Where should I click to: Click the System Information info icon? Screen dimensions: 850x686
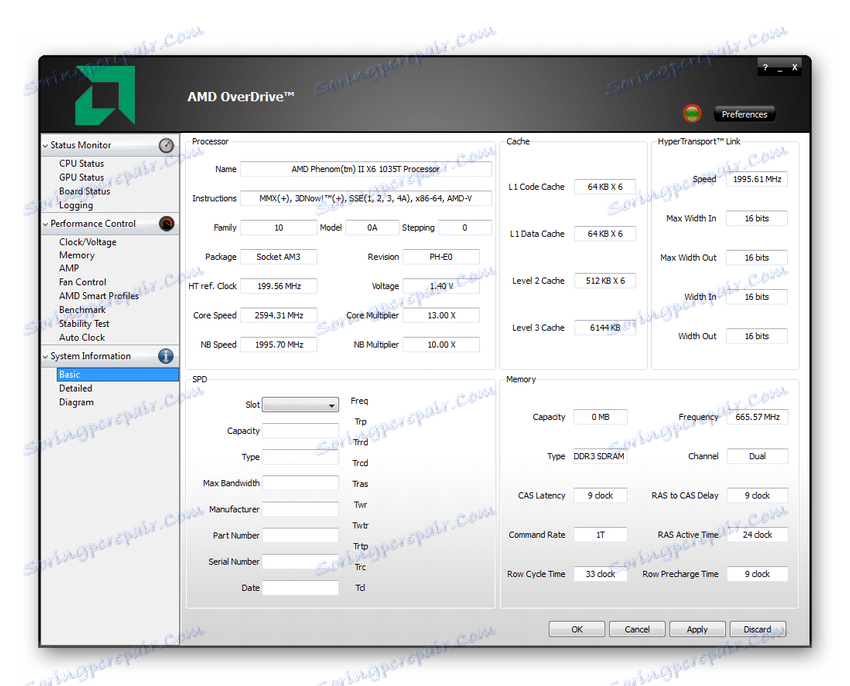[x=166, y=356]
